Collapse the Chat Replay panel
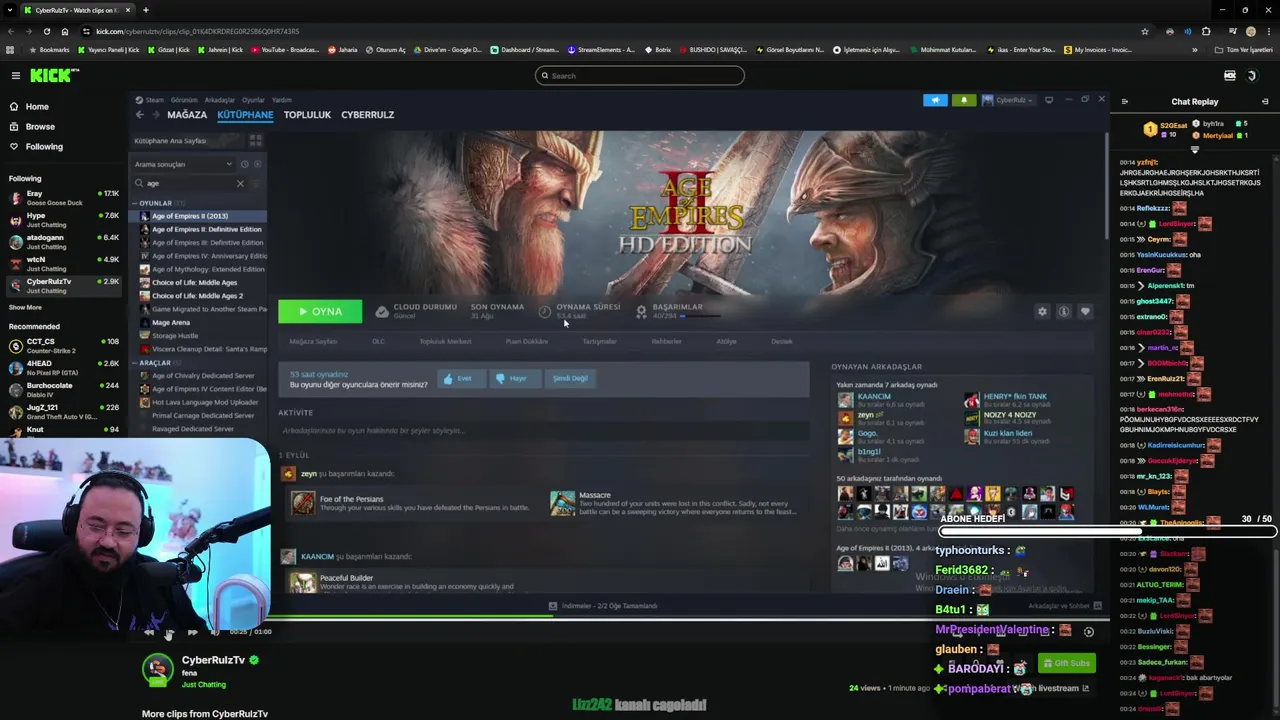 pos(1125,101)
